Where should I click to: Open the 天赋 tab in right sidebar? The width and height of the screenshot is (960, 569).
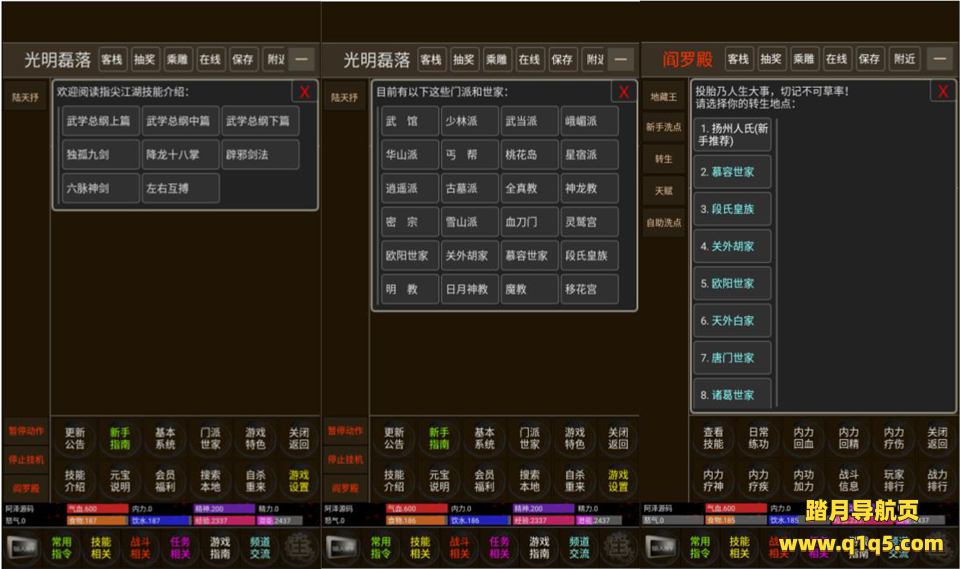click(x=664, y=190)
